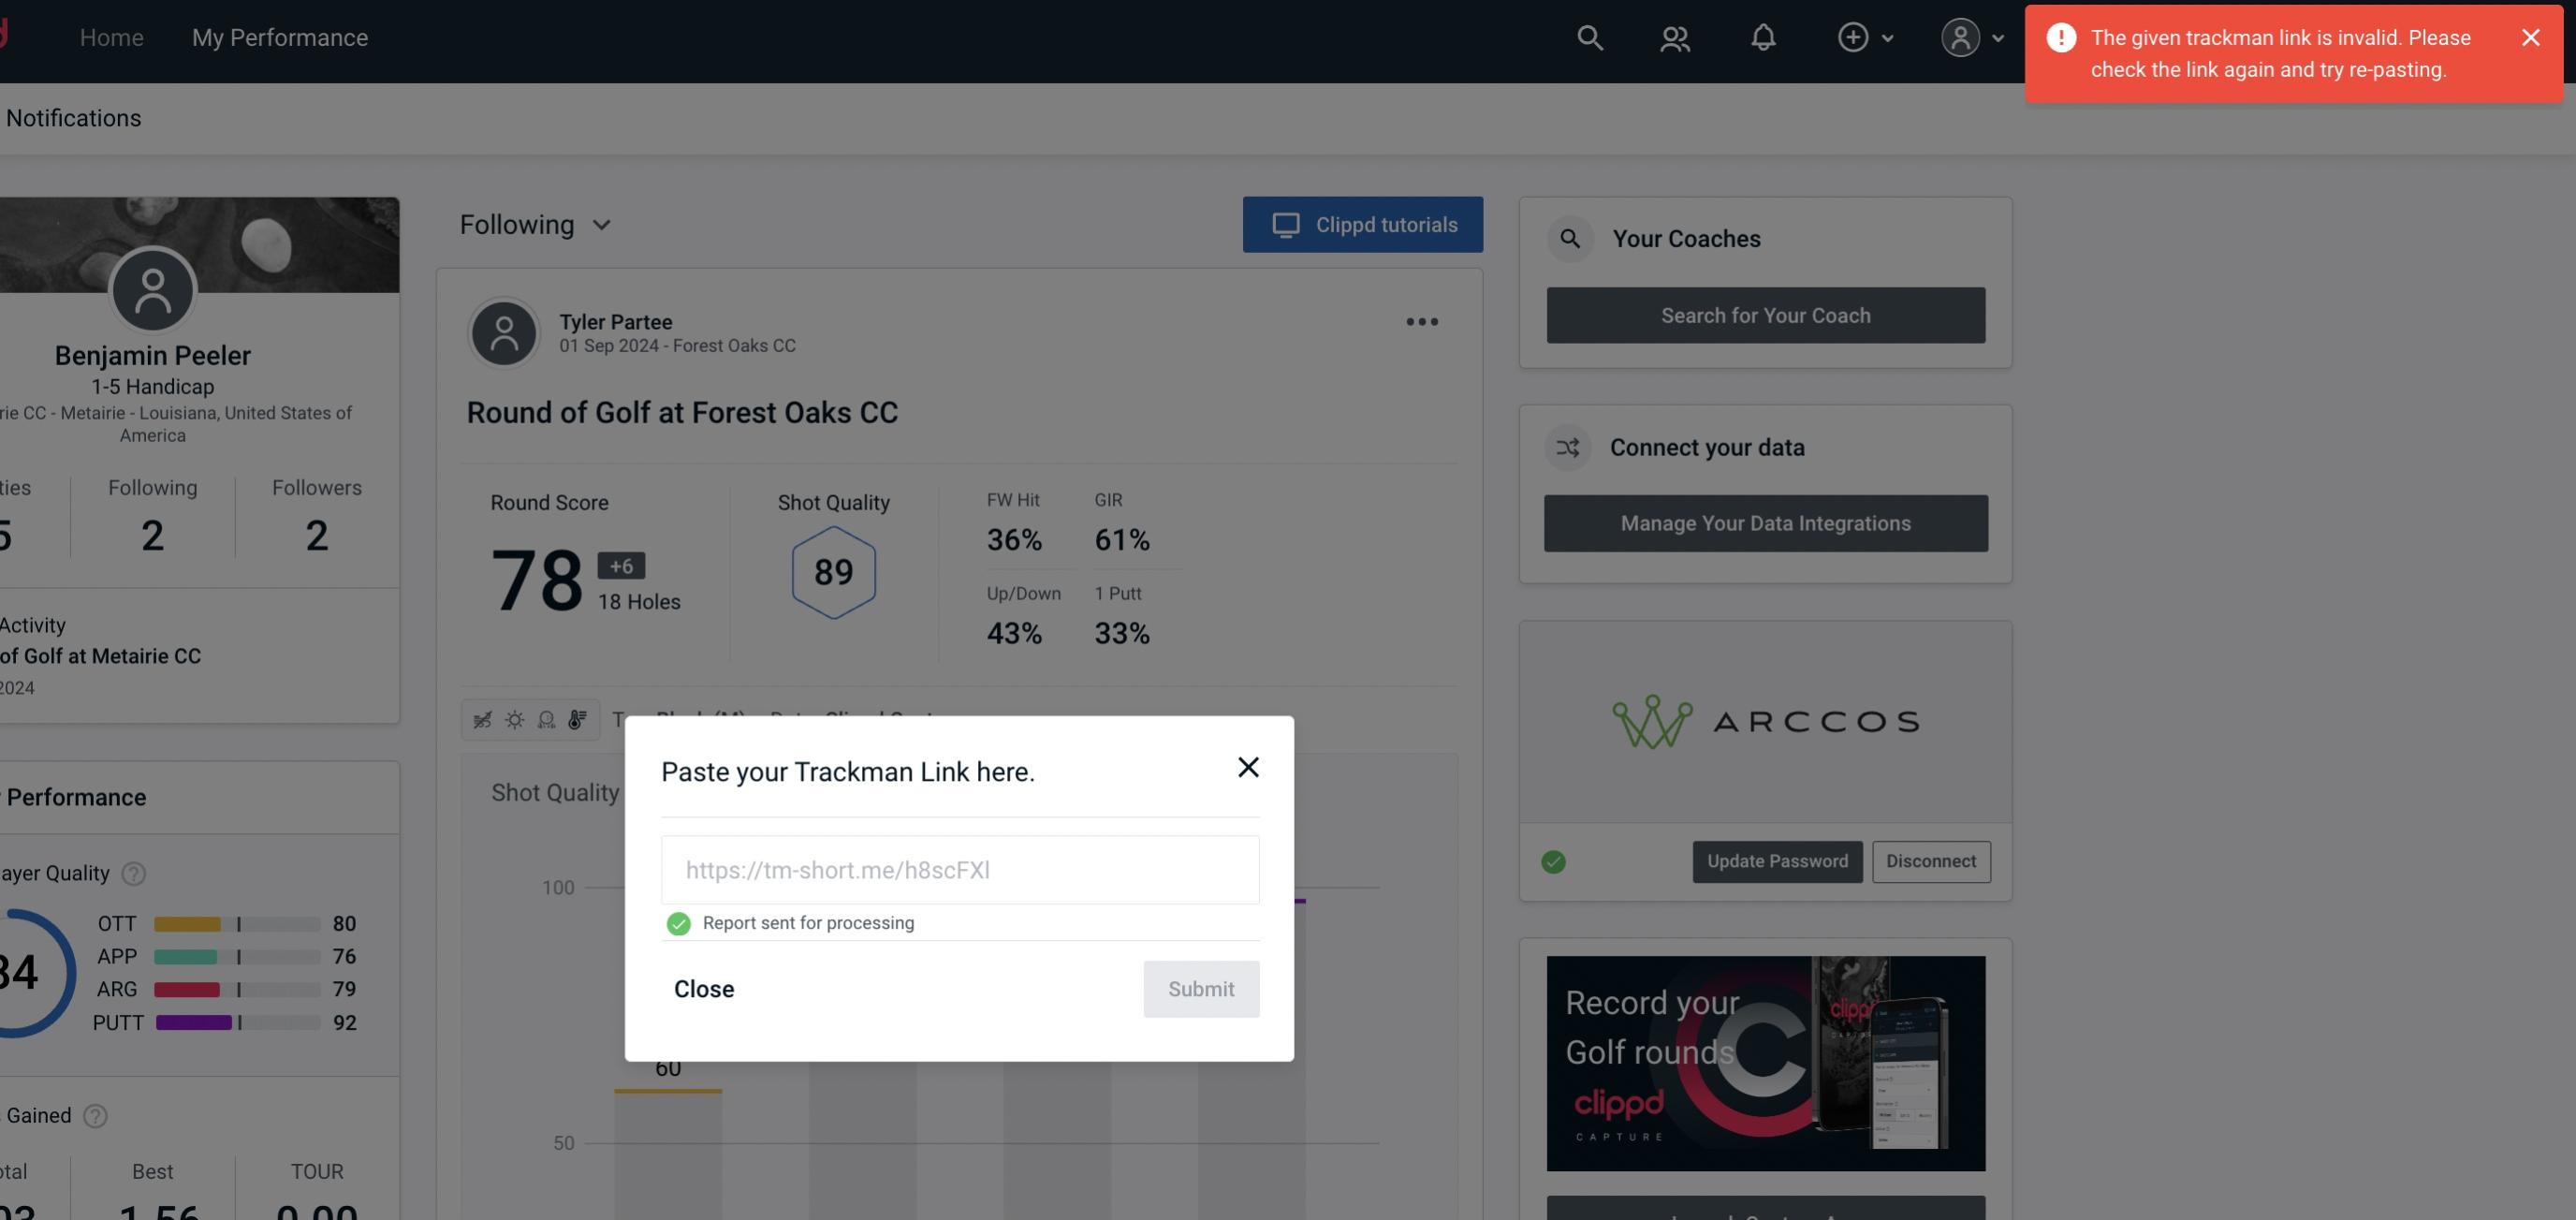Viewport: 2576px width, 1220px height.
Task: Click the Clippd tutorials button
Action: 1364,224
